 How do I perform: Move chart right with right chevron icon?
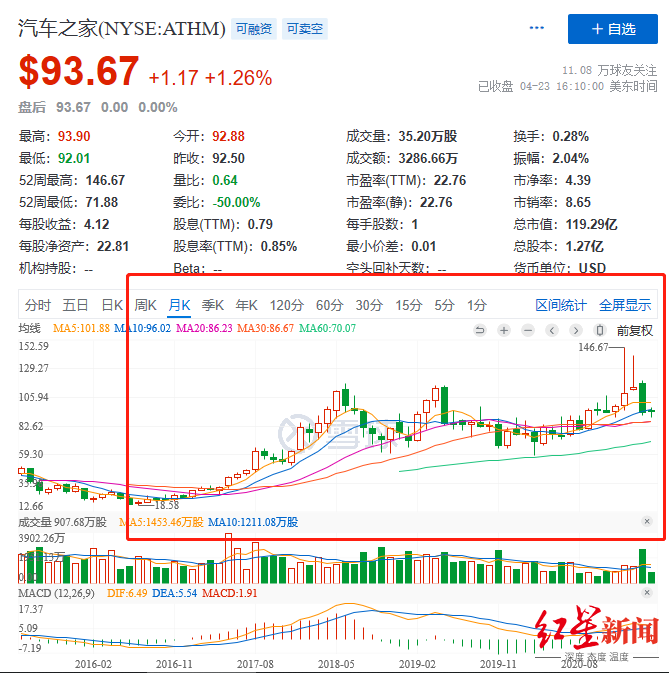576,330
